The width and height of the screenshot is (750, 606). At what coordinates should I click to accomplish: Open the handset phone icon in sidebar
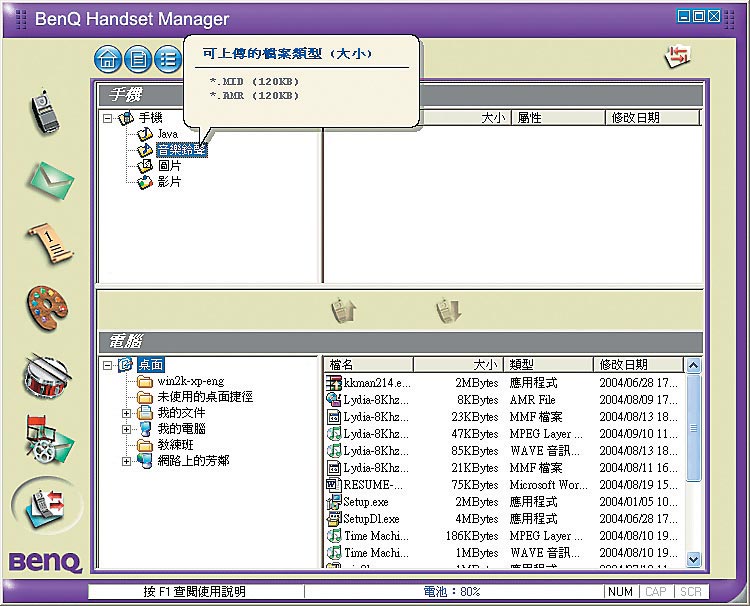coord(44,112)
